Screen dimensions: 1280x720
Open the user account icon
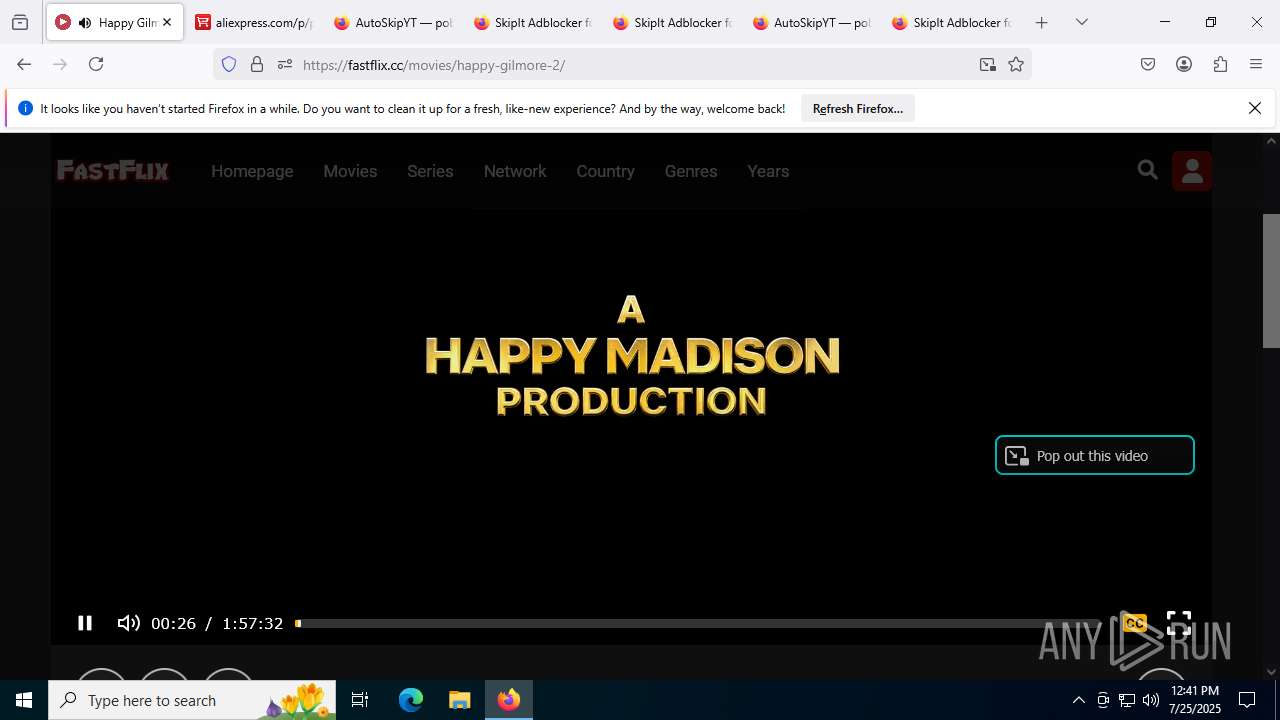(1192, 171)
